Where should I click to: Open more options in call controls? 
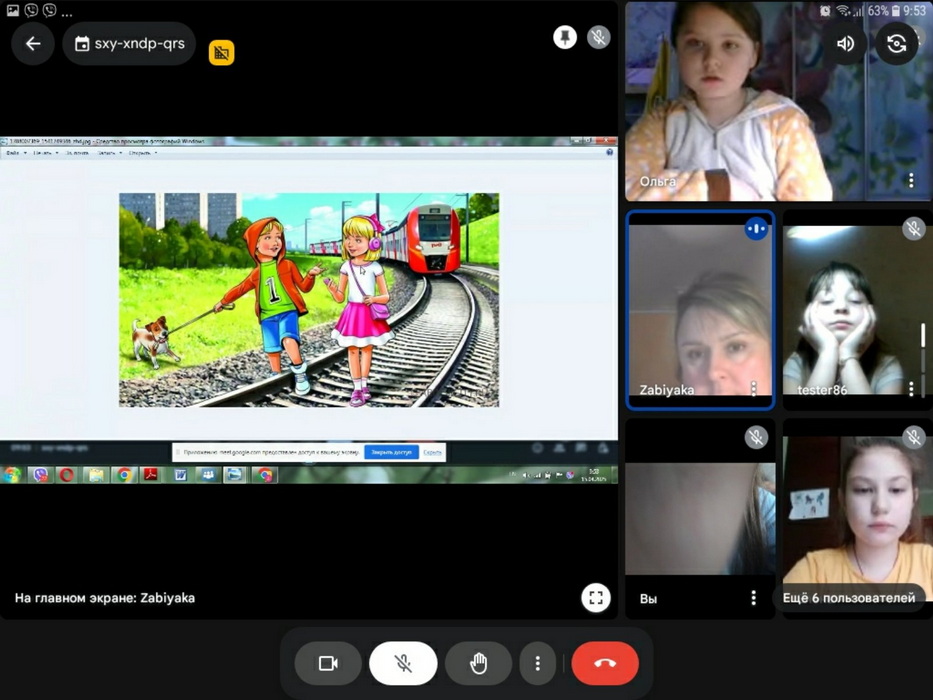pos(537,662)
